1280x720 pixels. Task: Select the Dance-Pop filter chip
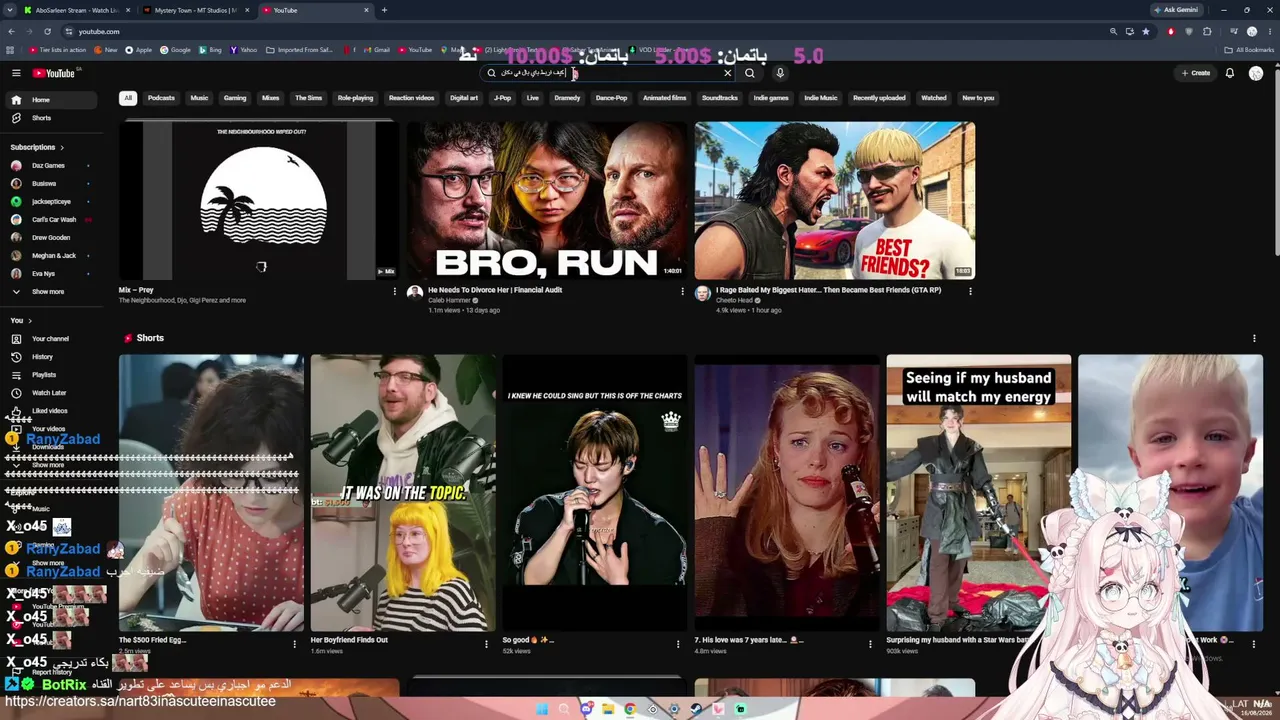tap(611, 98)
